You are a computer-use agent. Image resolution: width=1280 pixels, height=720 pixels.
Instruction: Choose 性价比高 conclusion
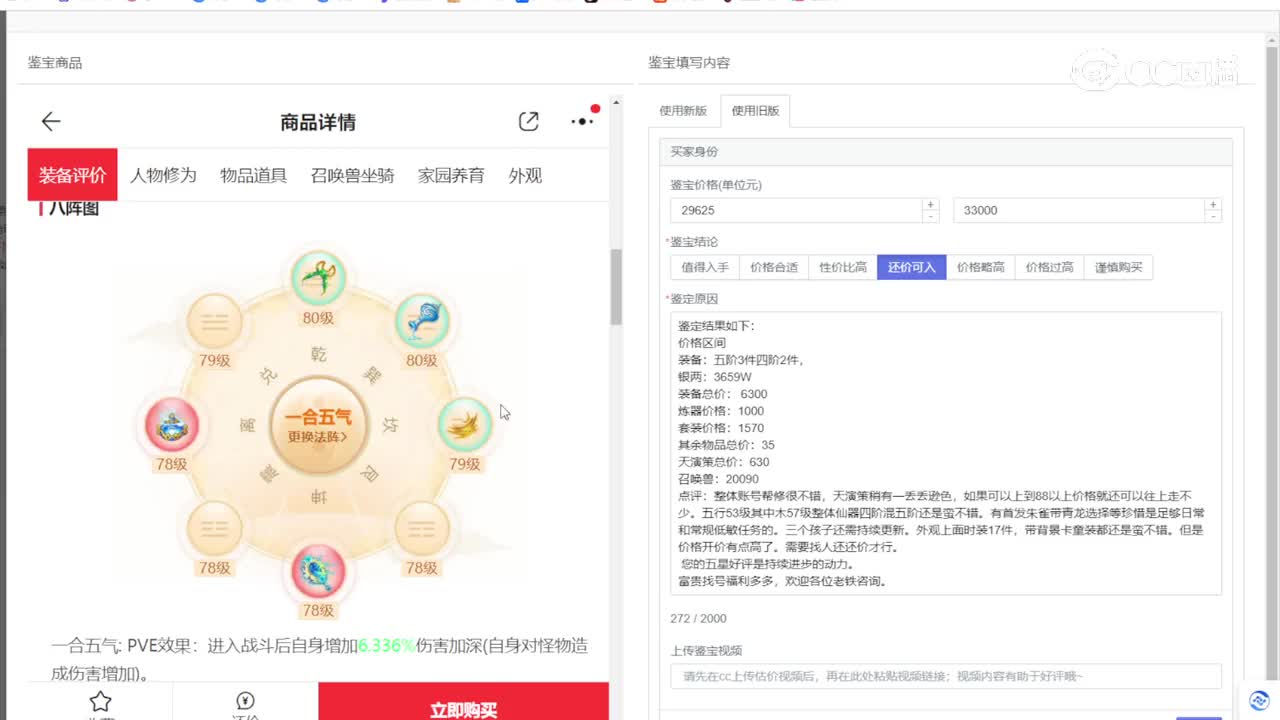(843, 267)
